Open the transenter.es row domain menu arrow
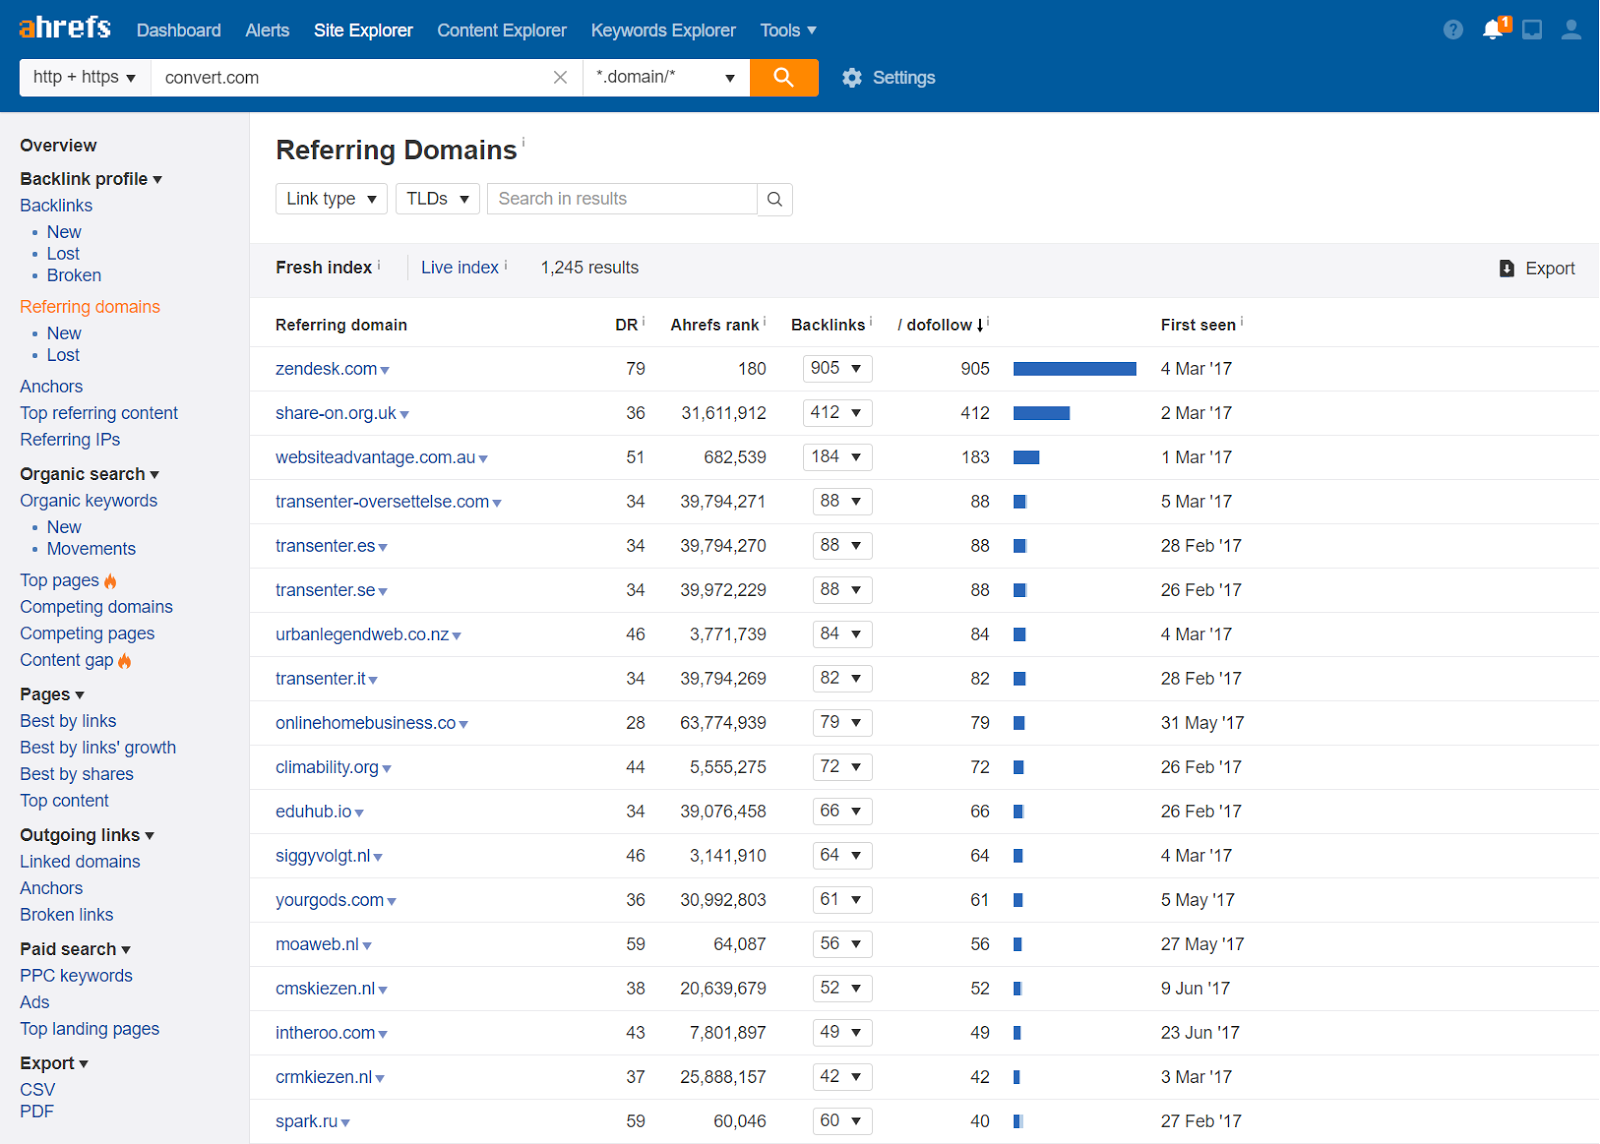This screenshot has height=1144, width=1600. (x=383, y=548)
